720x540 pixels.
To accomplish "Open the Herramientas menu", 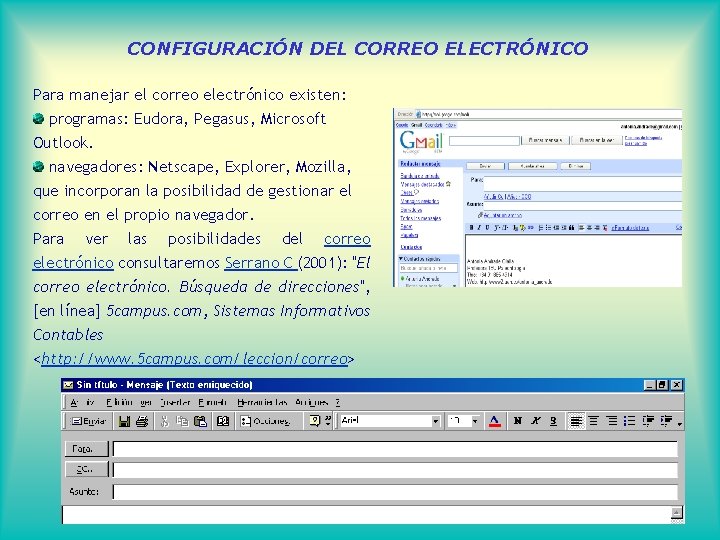I will click(262, 402).
